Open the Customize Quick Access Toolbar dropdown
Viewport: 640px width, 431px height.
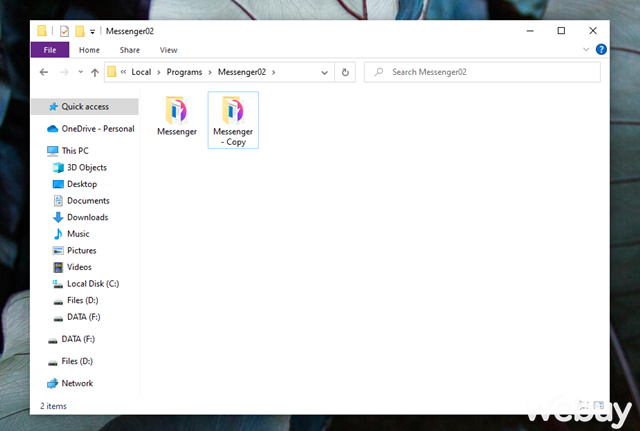(x=93, y=31)
